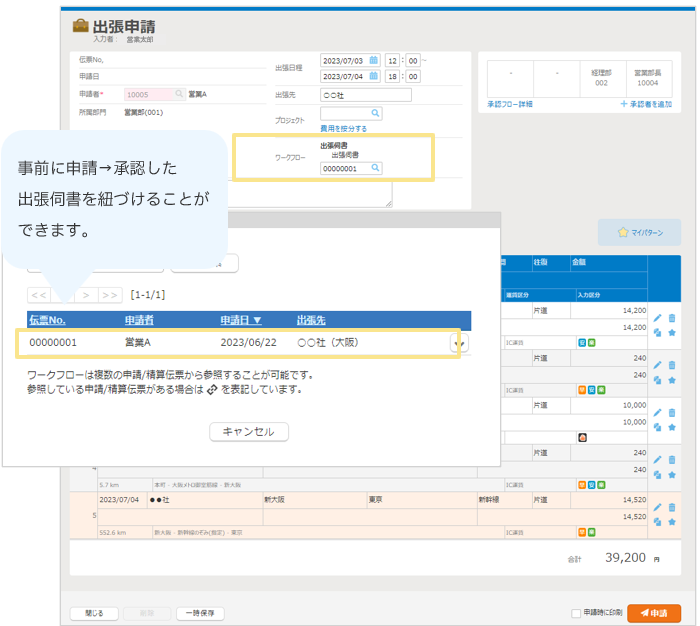Click search icon in 申請者 field
Image resolution: width=700 pixels, height=626 pixels.
pyautogui.click(x=179, y=94)
